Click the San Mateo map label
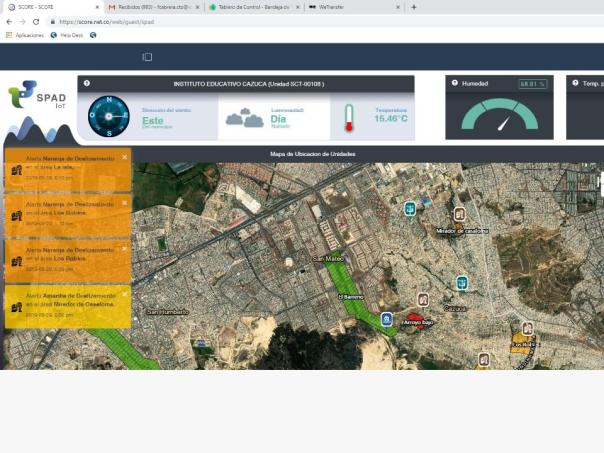 [328, 259]
